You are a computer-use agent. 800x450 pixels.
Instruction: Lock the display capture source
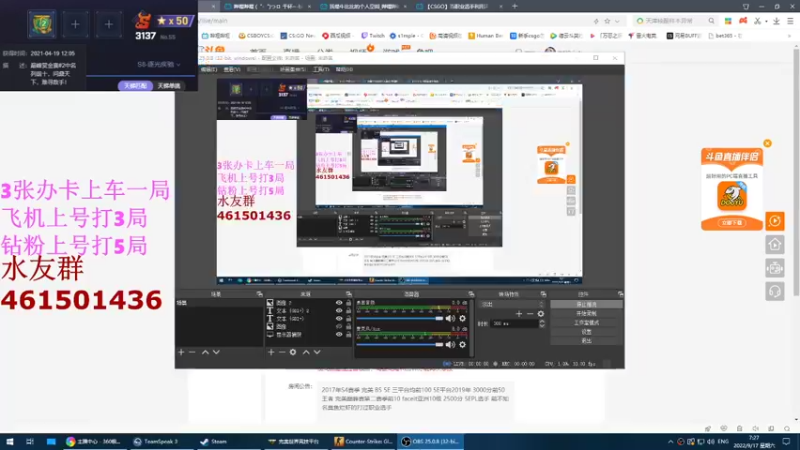click(x=349, y=335)
